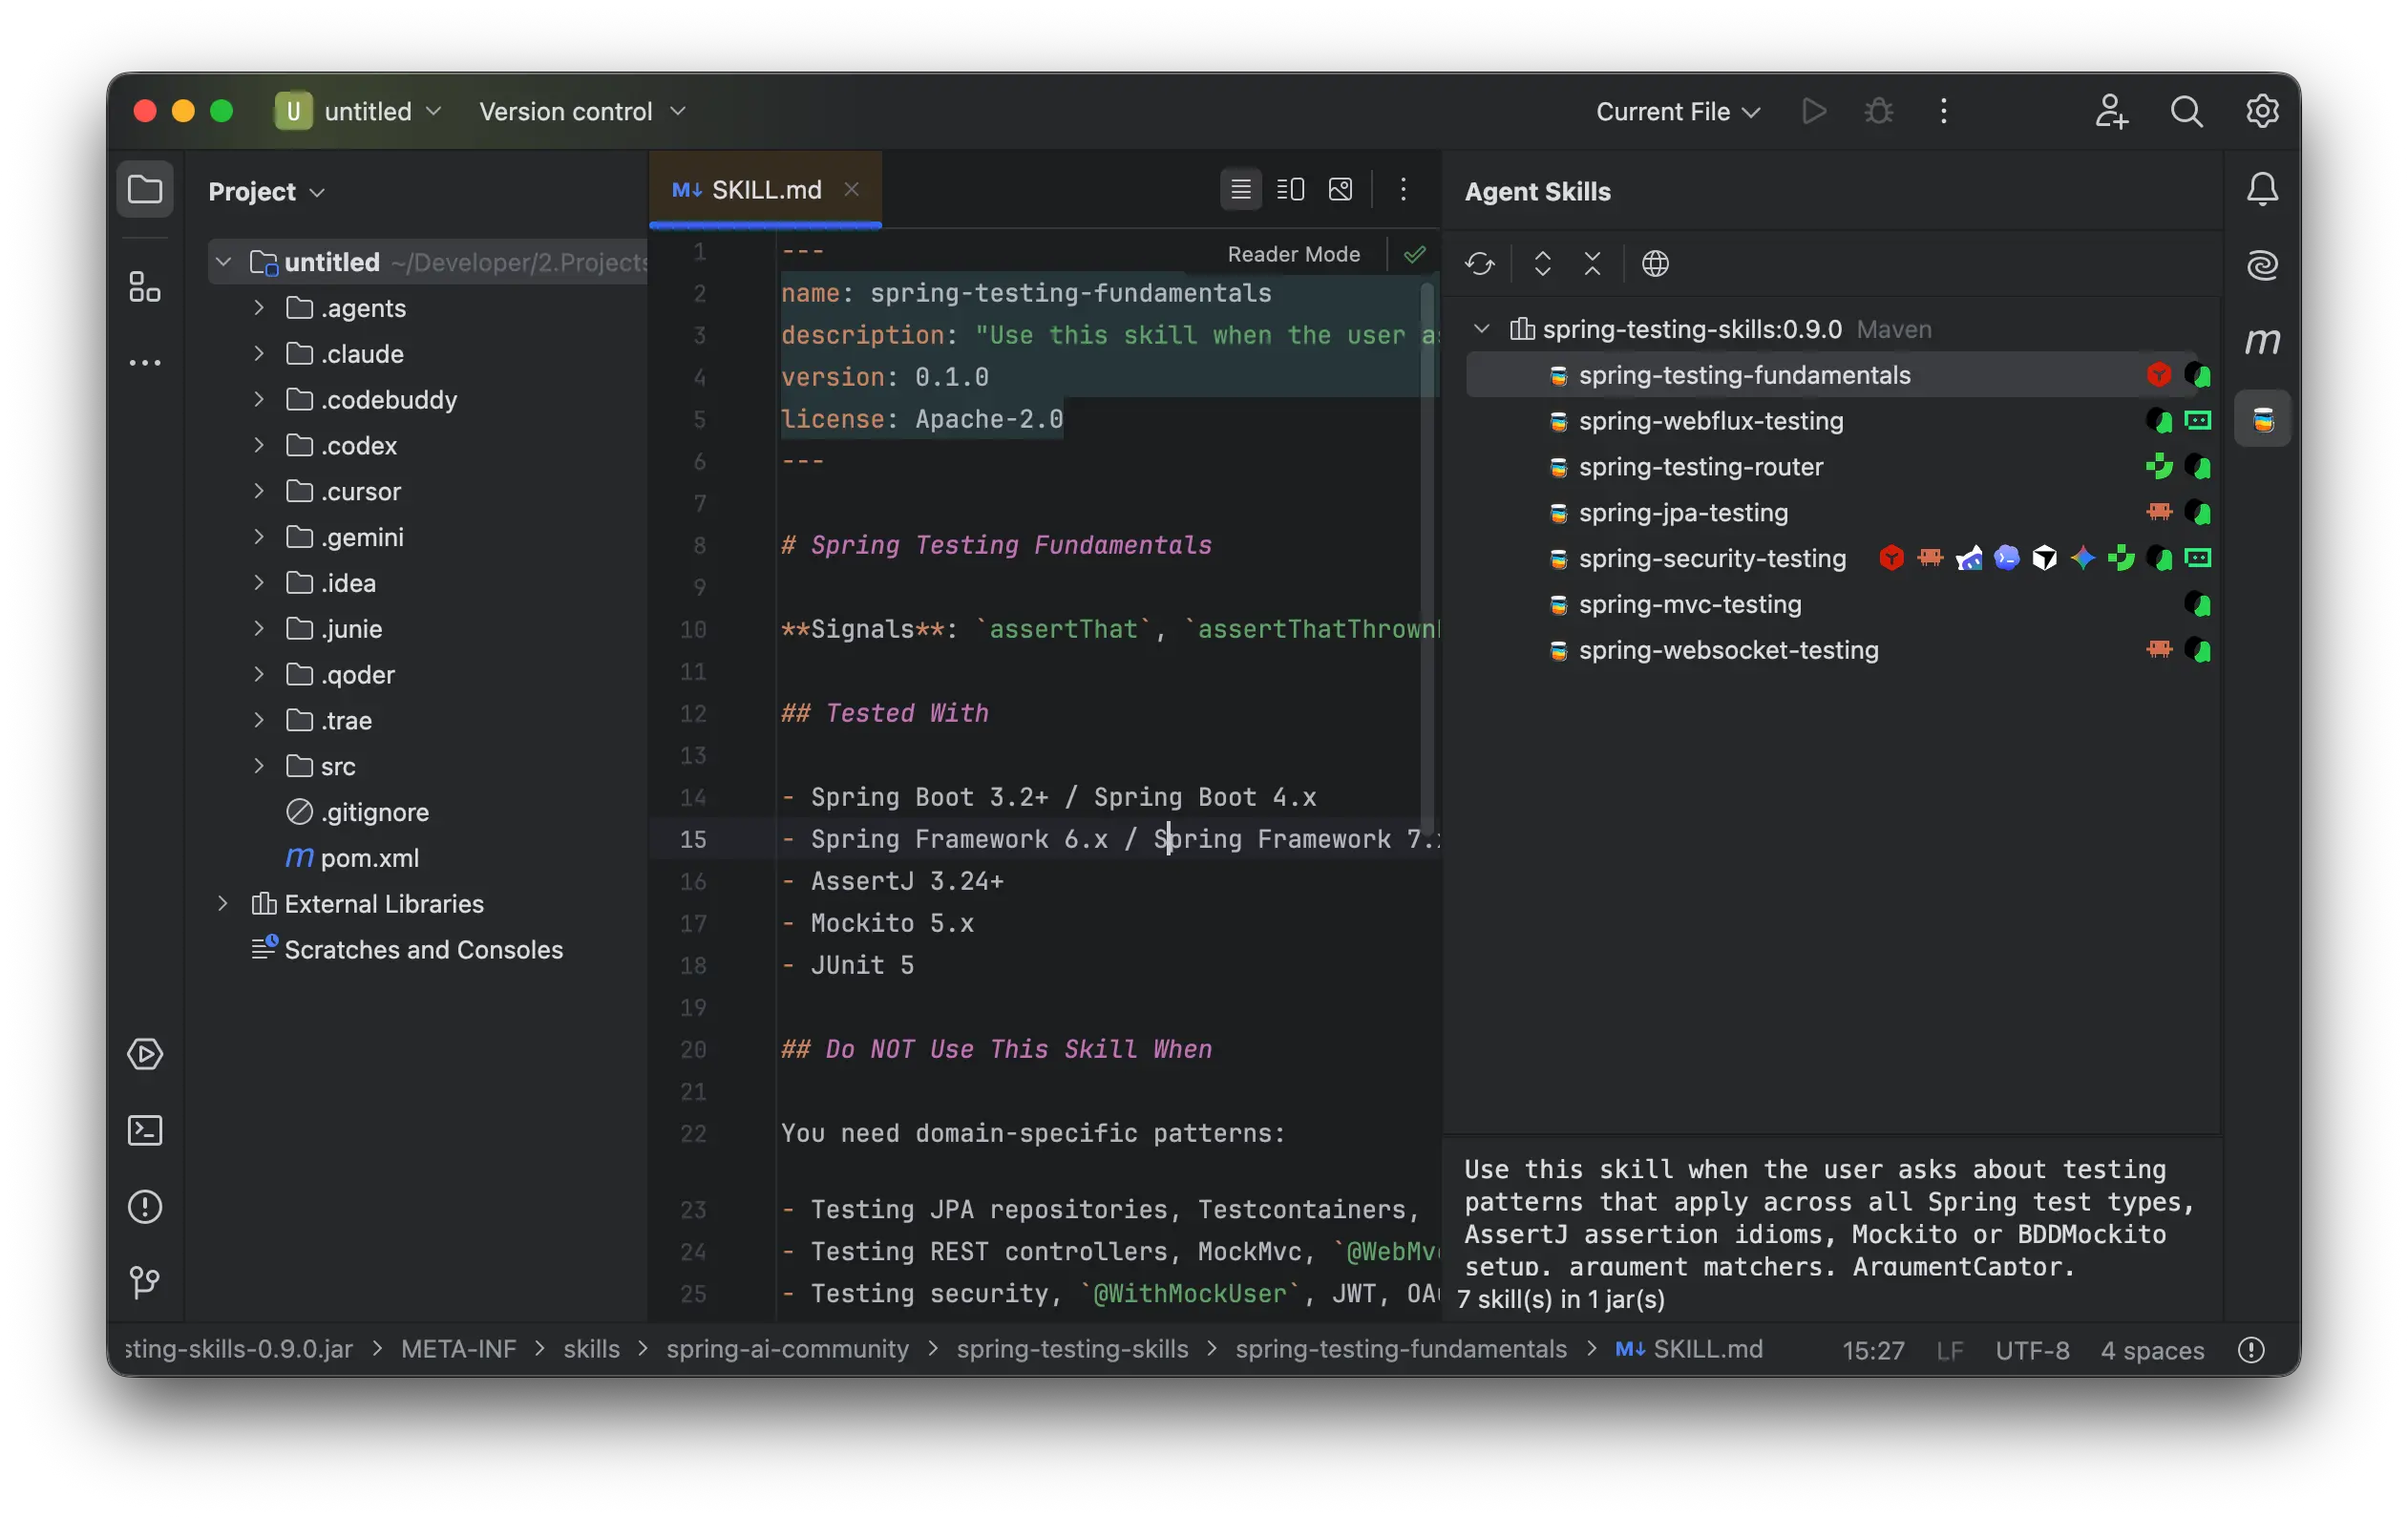Click the LF line separator indicator
2408x1518 pixels.
(x=1949, y=1350)
